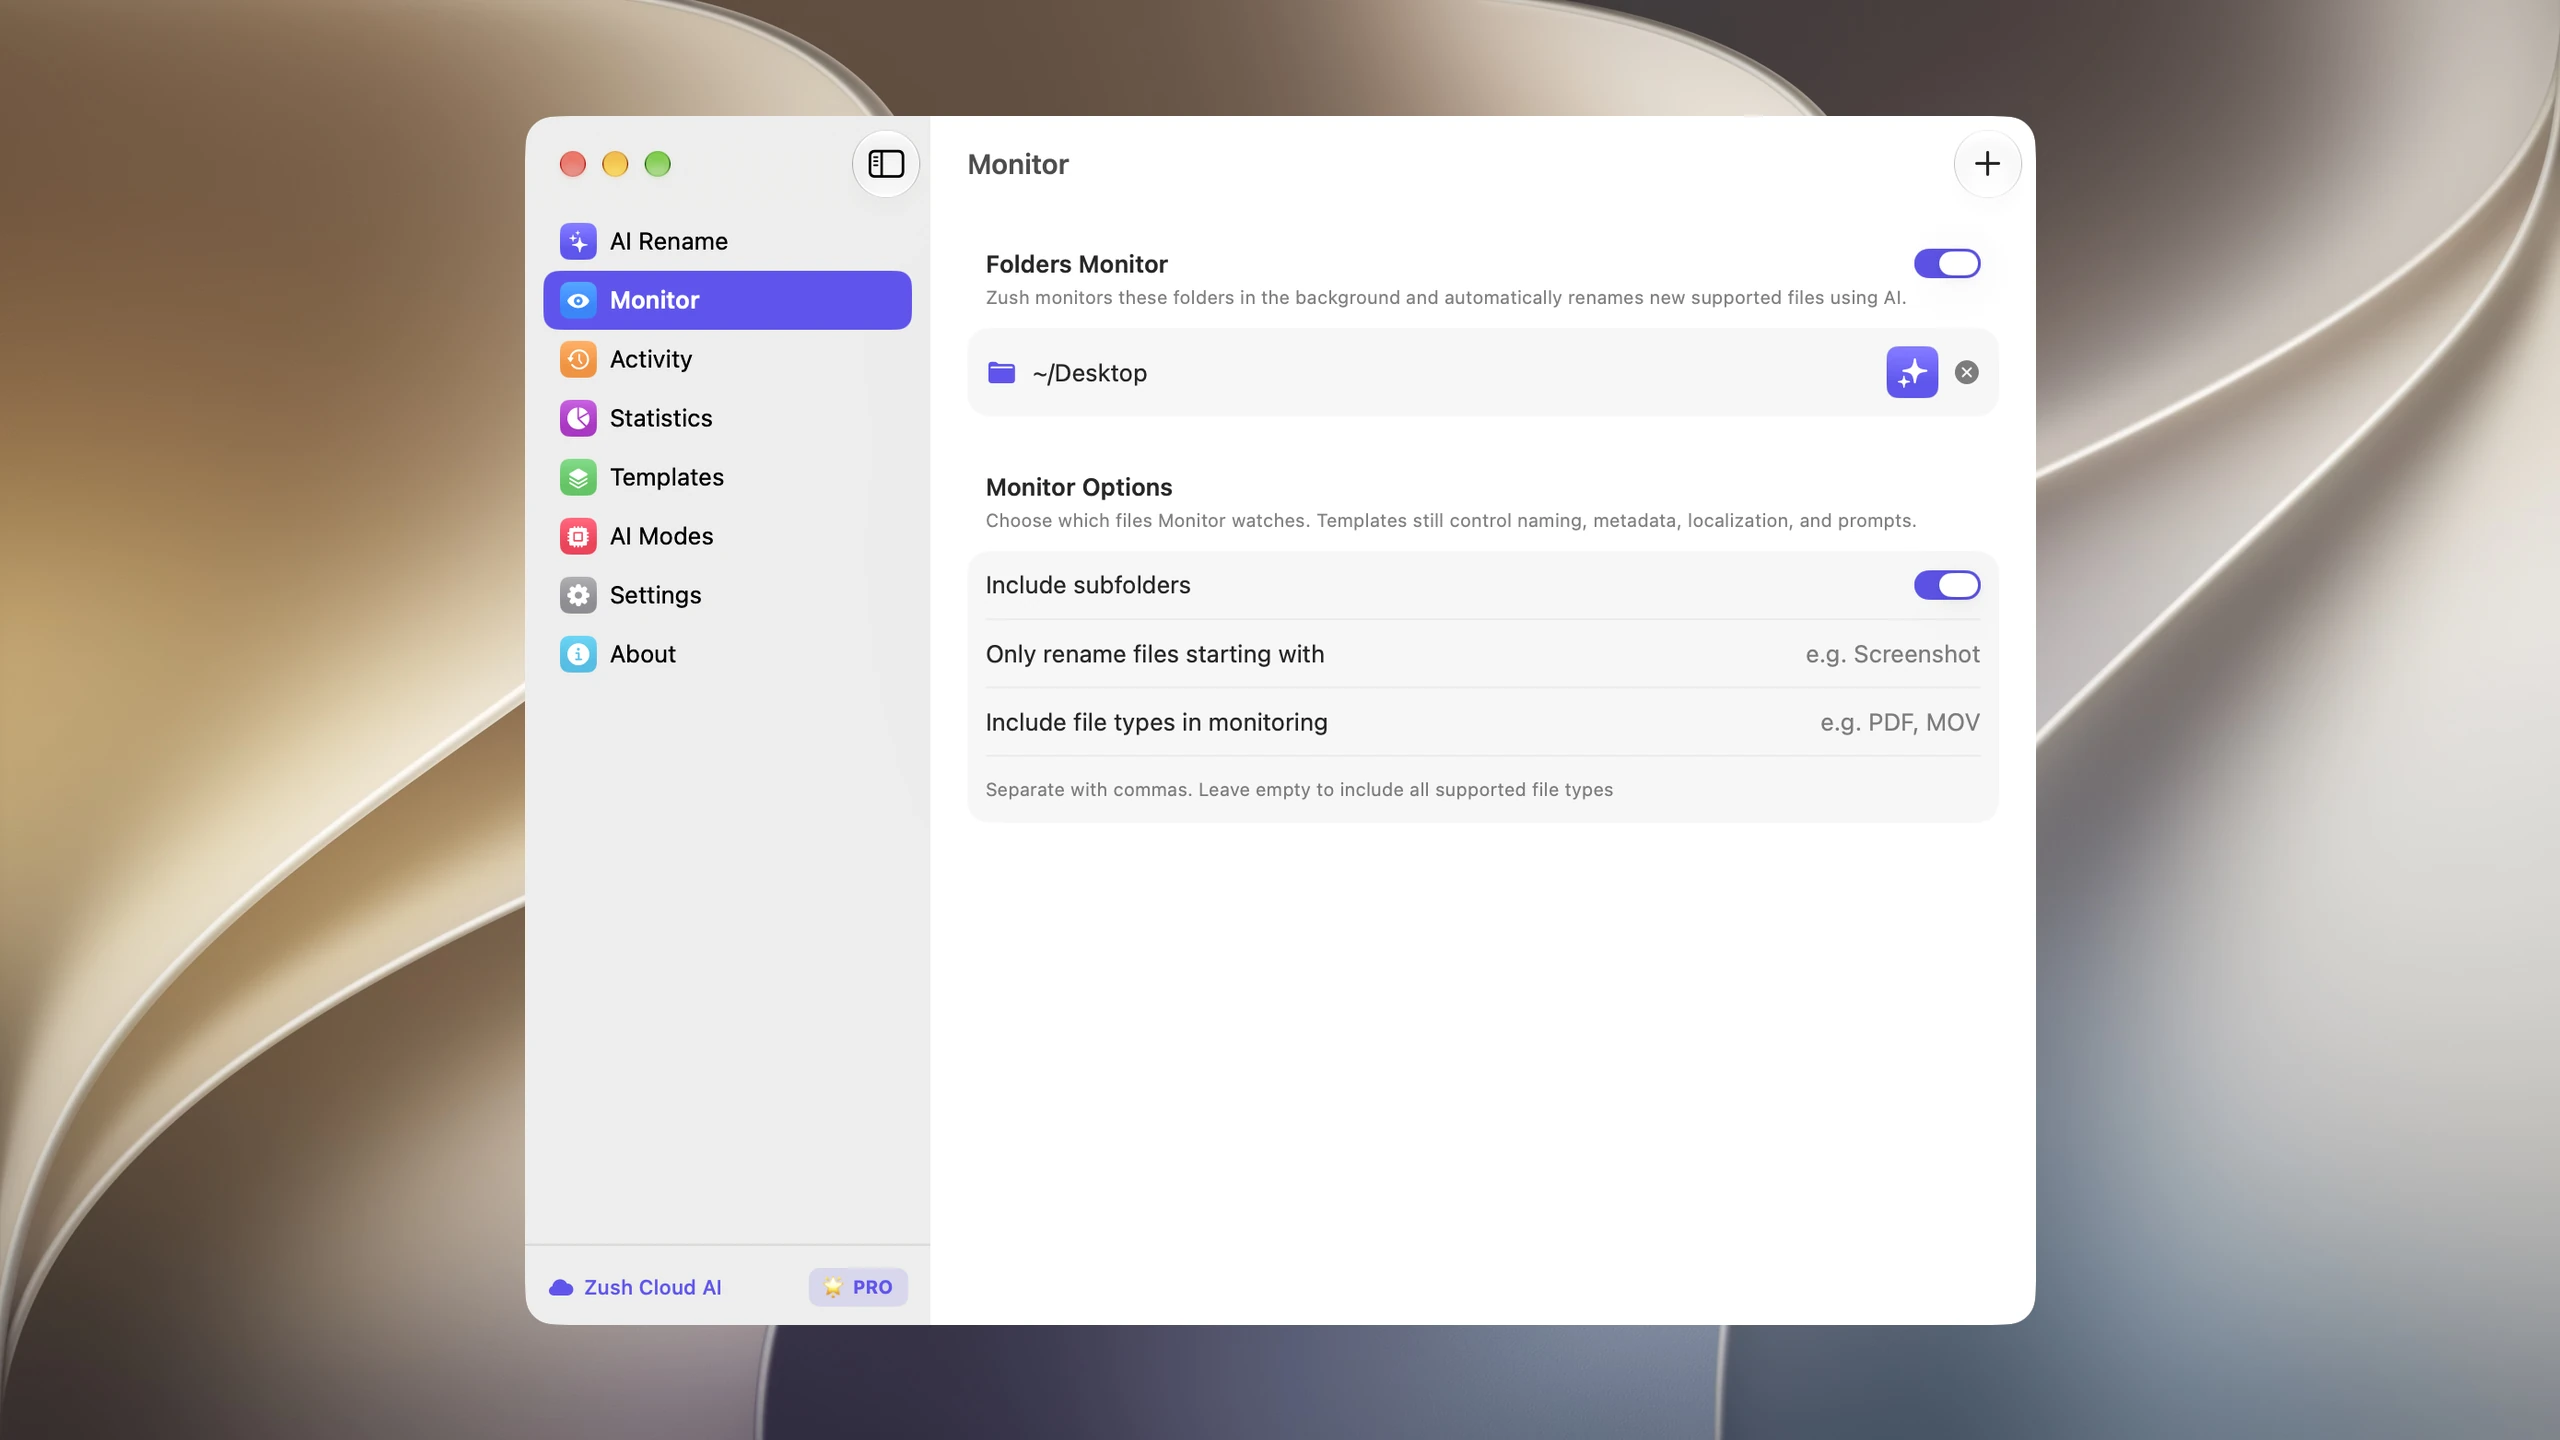Click the 'Only rename files starting with' field

pos(1482,654)
